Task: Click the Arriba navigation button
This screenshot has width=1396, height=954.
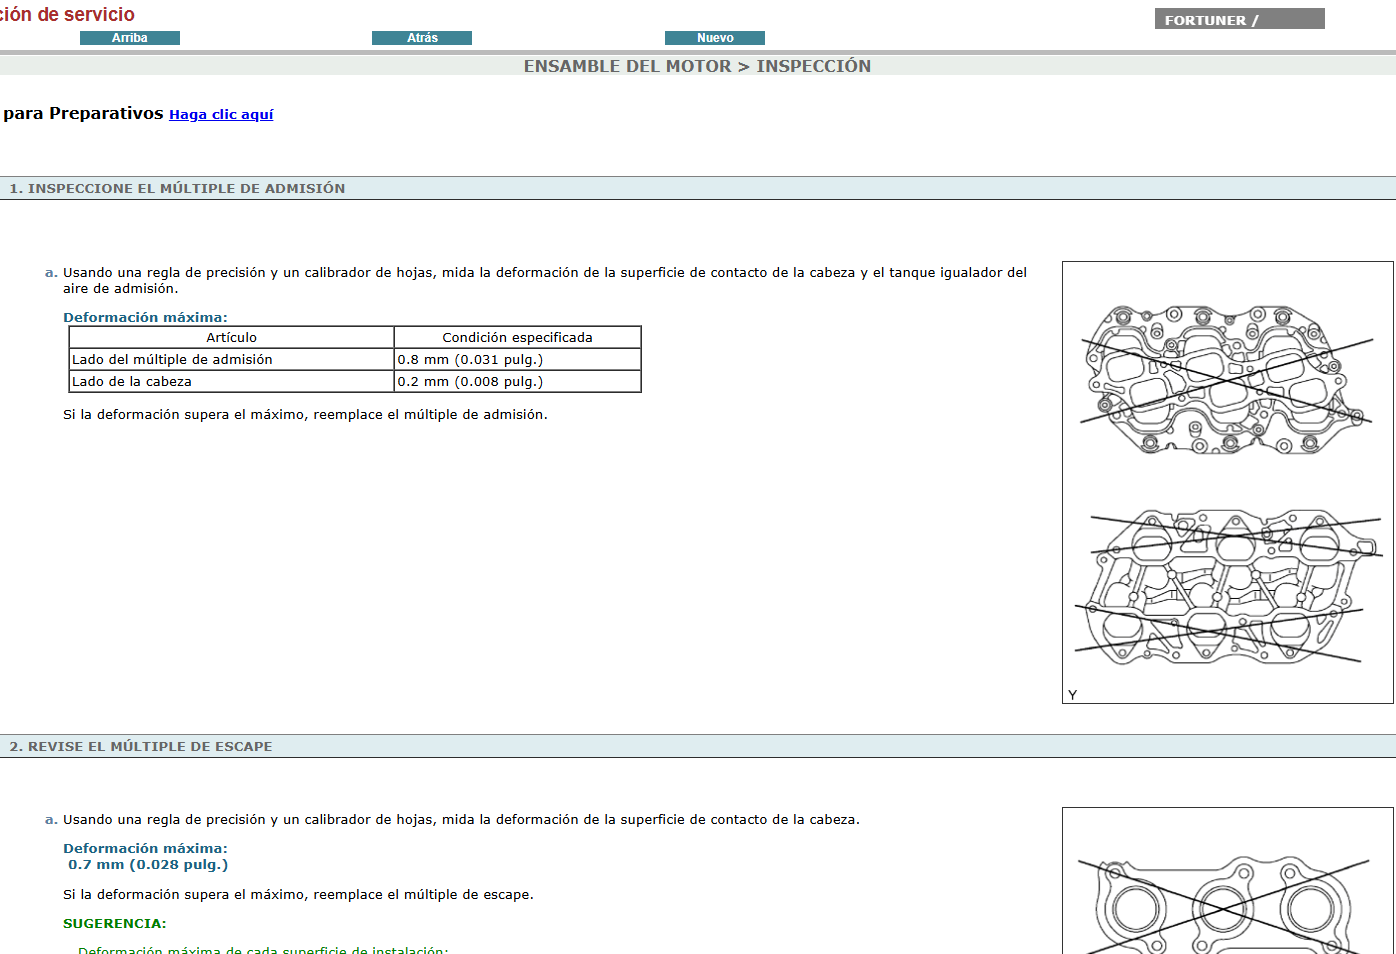Action: pyautogui.click(x=129, y=37)
